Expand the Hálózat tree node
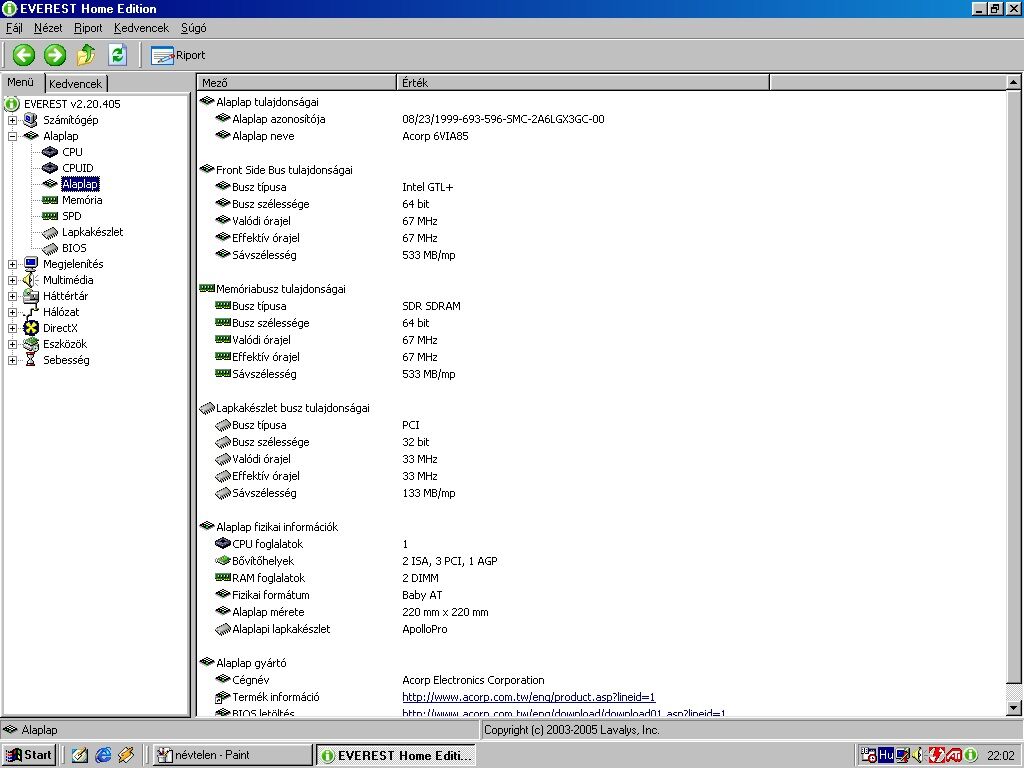 pyautogui.click(x=12, y=312)
